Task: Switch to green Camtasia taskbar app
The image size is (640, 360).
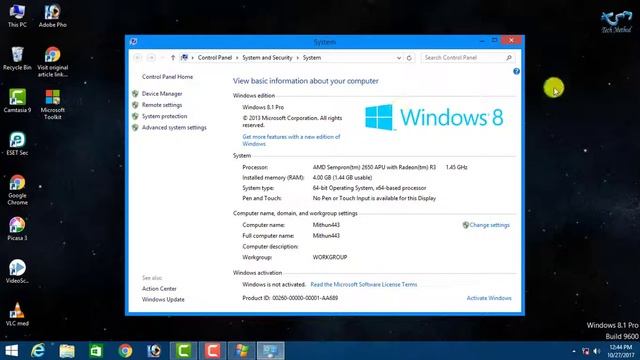Action: [x=183, y=351]
